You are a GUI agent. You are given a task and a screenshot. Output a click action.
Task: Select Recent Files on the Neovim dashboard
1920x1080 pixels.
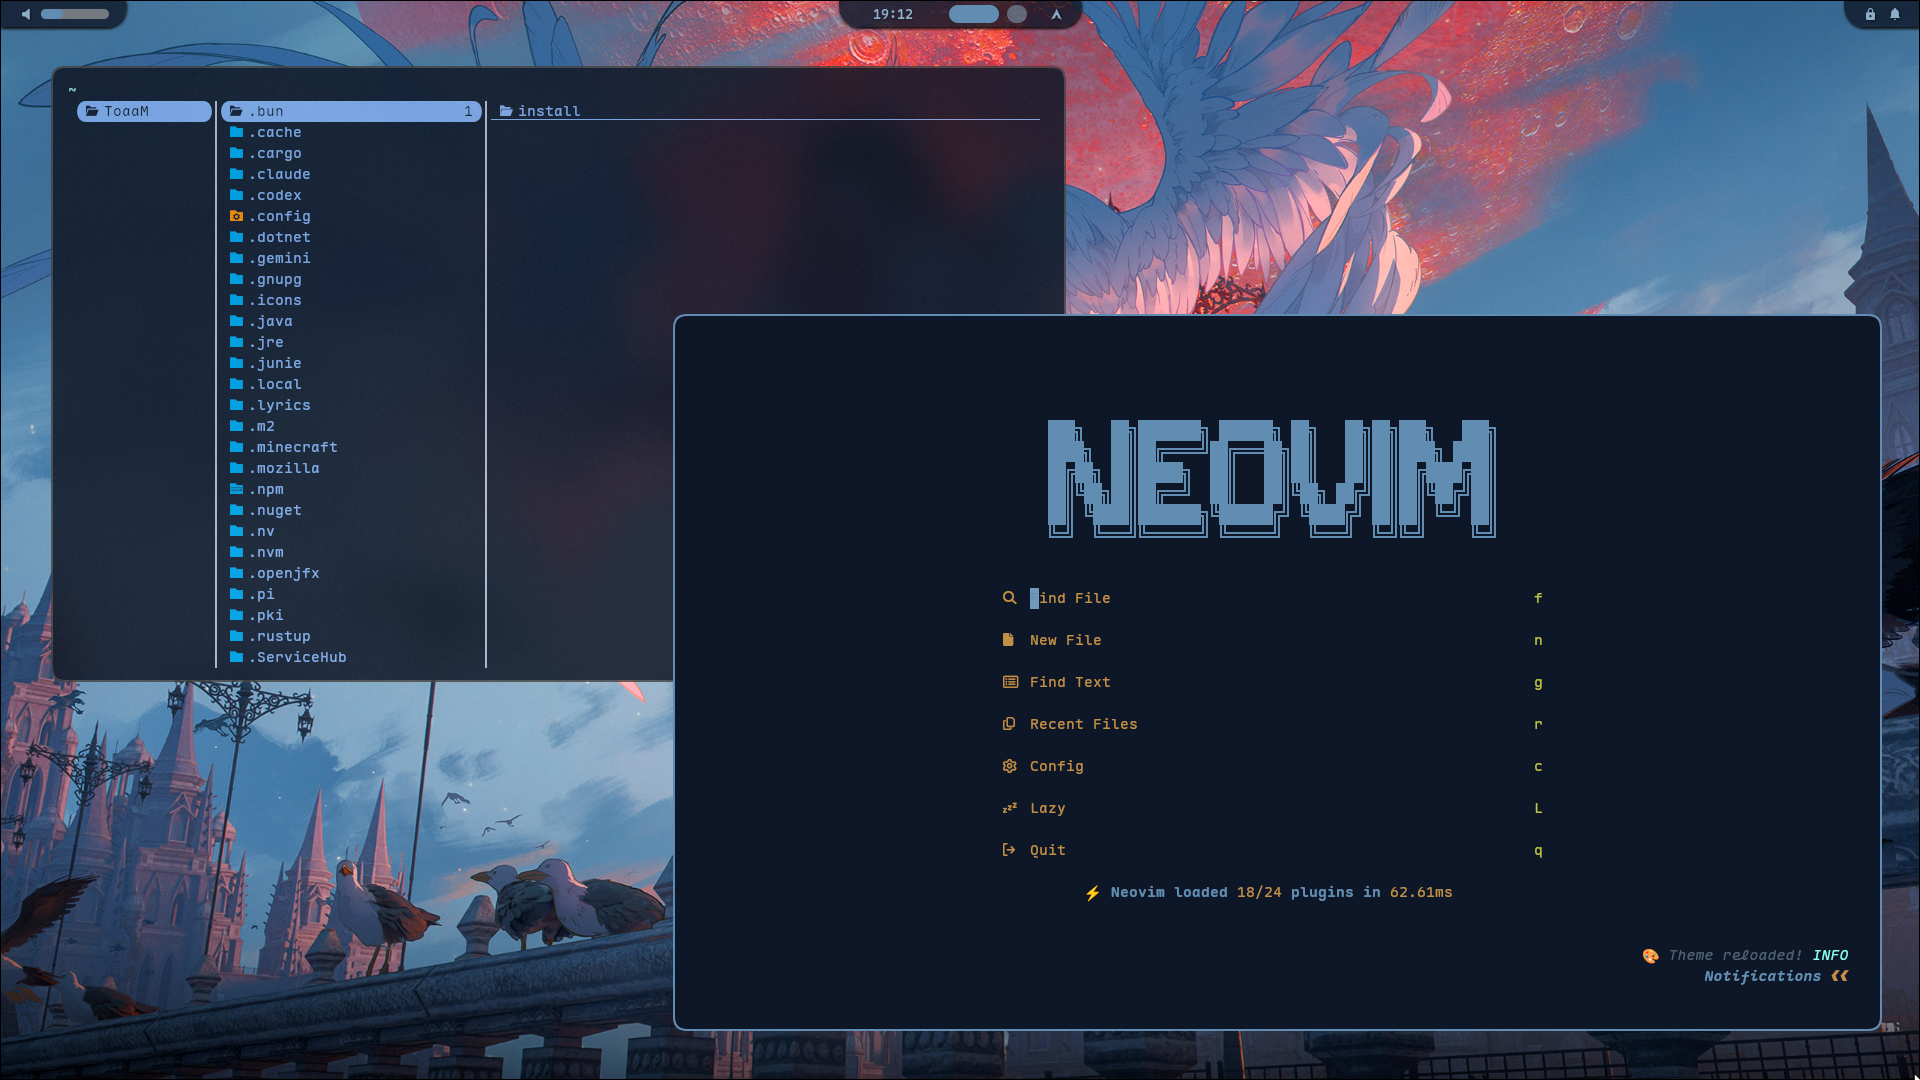pos(1270,724)
